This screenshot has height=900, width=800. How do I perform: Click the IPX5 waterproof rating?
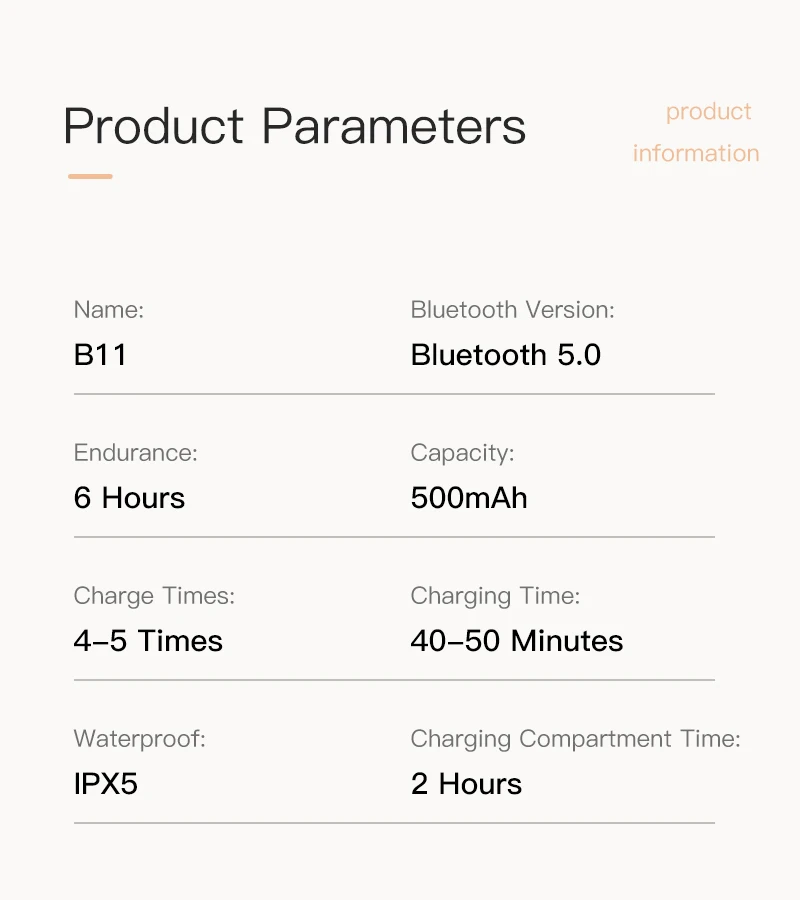pyautogui.click(x=106, y=783)
